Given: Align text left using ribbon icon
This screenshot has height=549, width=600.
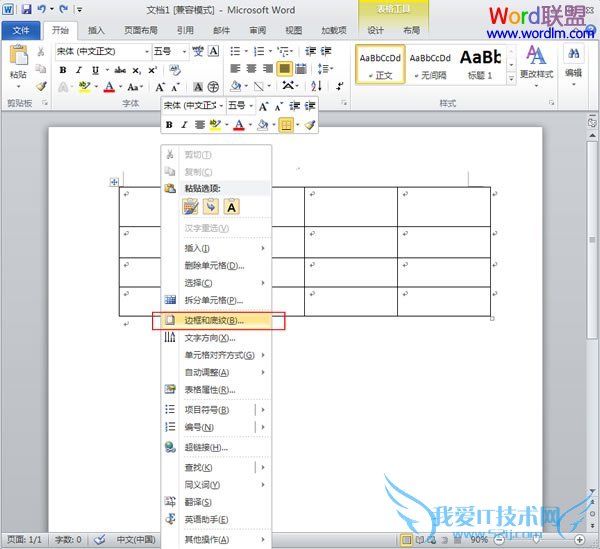Looking at the screenshot, I should coord(235,69).
